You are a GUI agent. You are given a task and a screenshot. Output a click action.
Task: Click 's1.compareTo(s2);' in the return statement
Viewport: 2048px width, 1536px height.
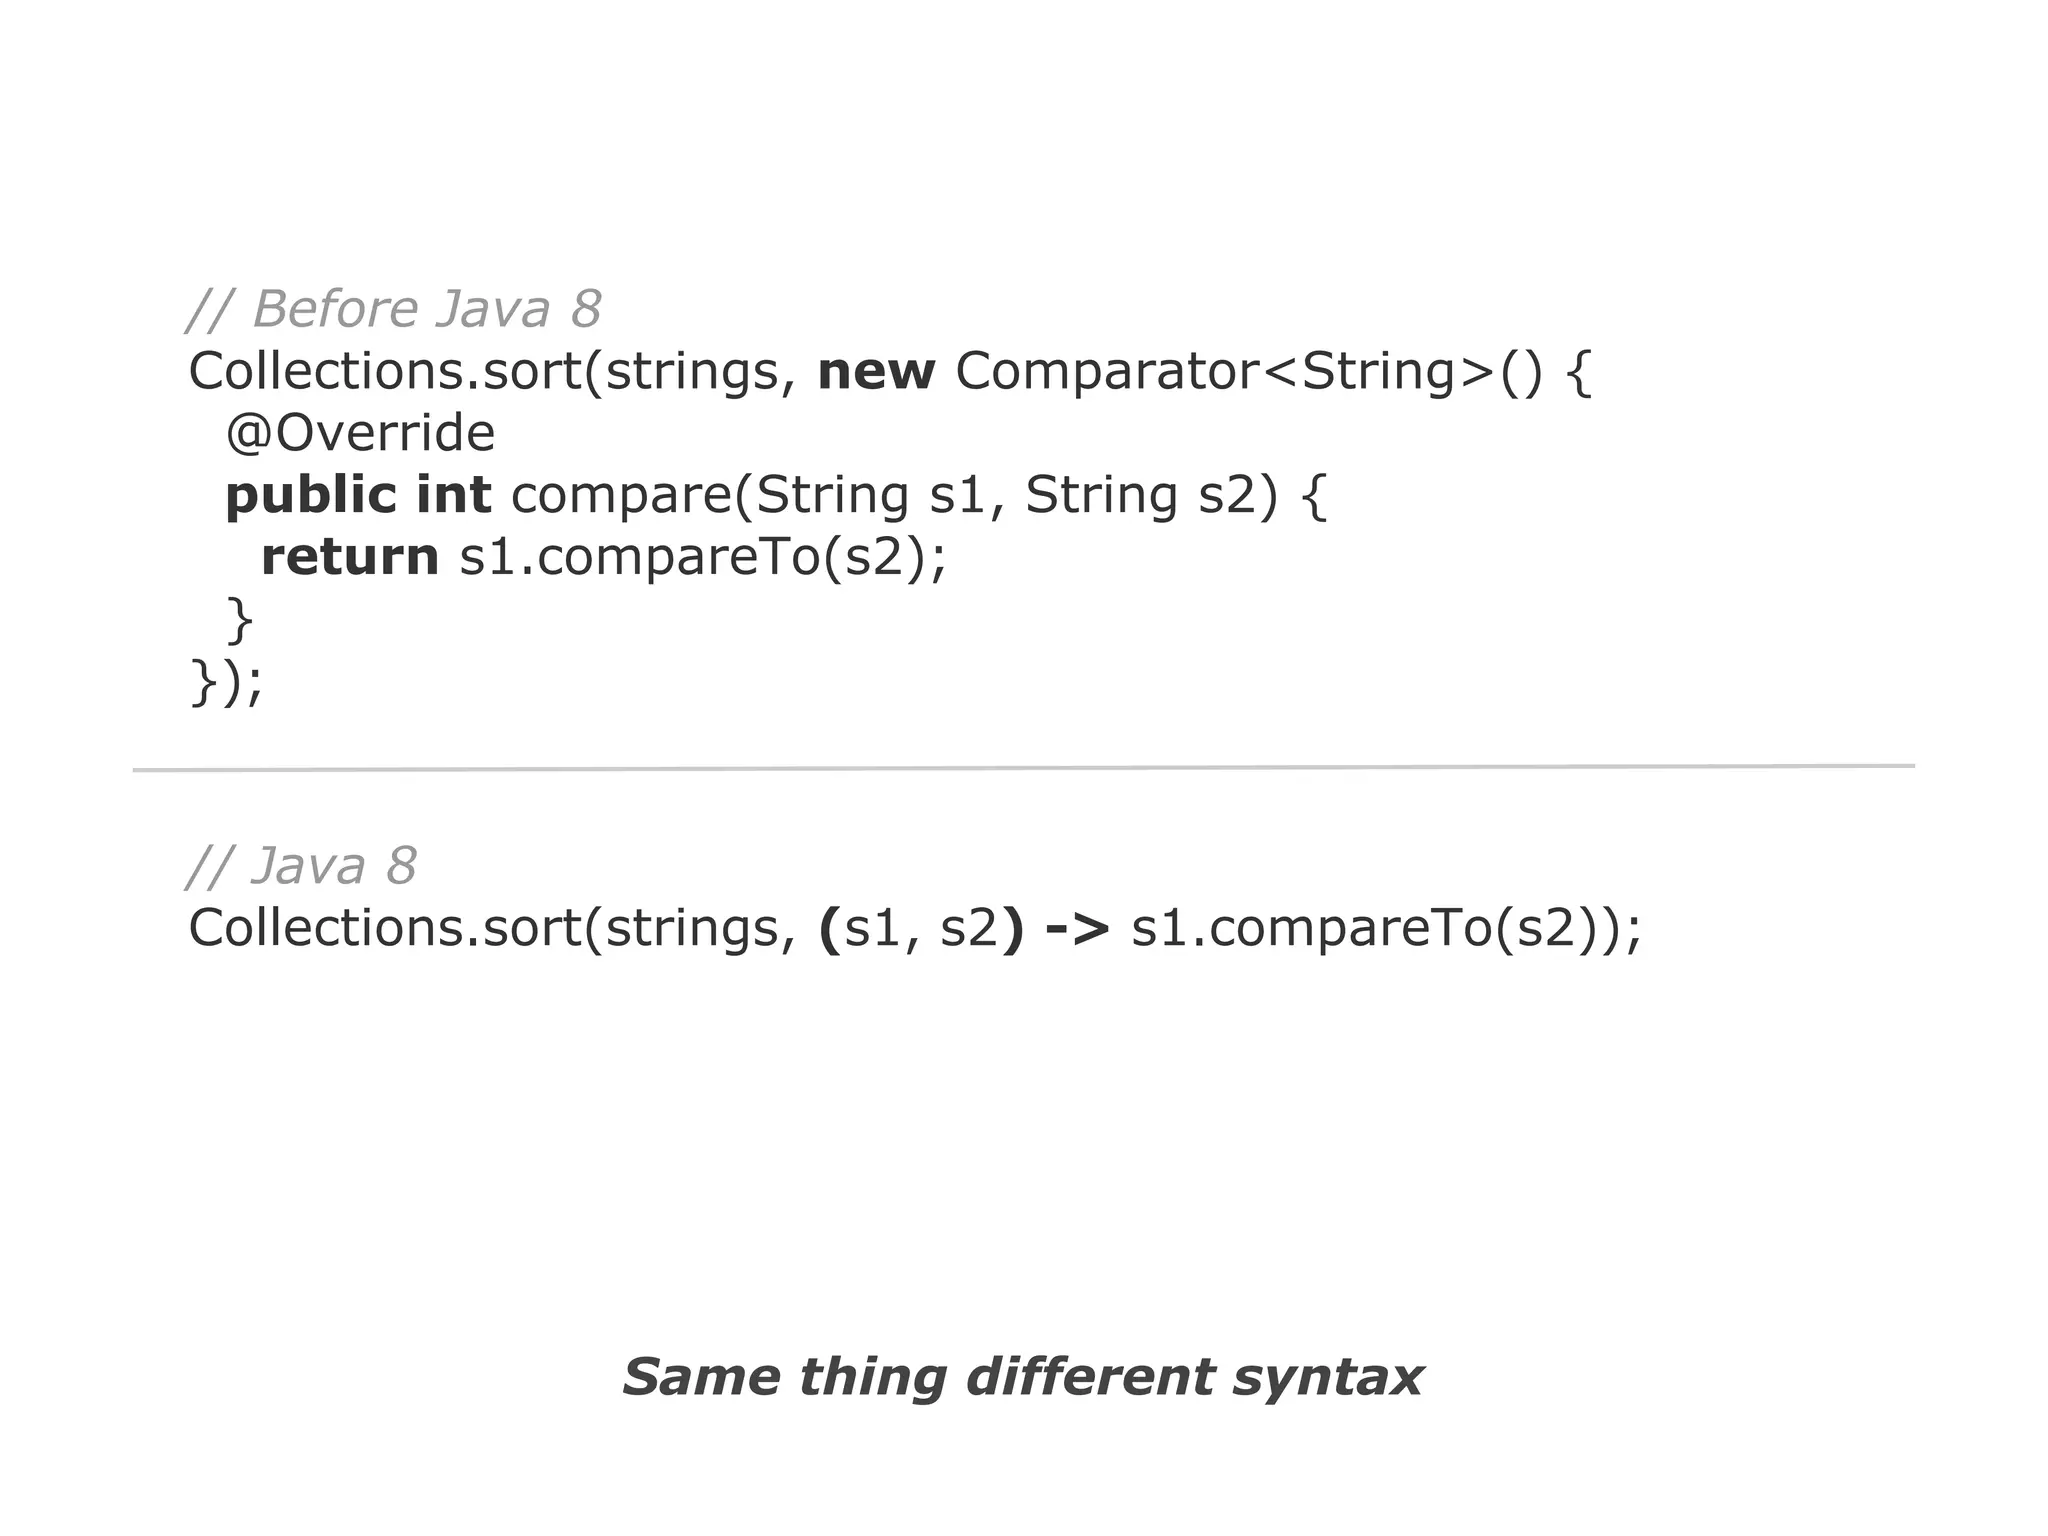click(x=702, y=557)
